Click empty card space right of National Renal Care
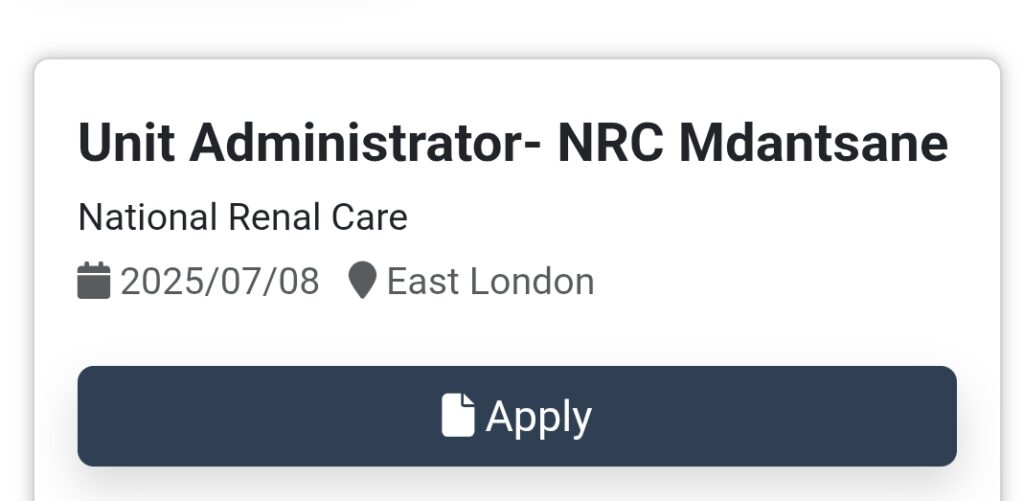The image size is (1024, 501). click(686, 217)
